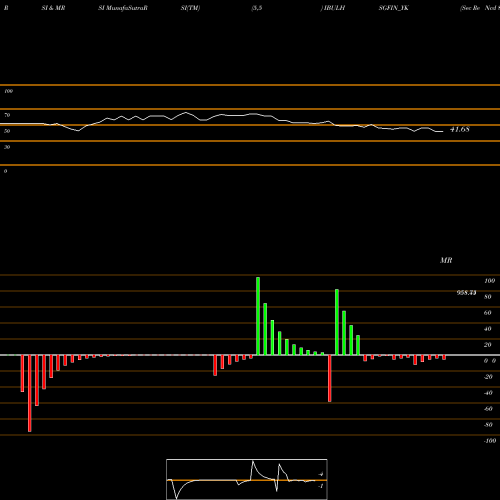Screen dimensions: 500x500
Task: Click the IBULH header text
Action: tap(334, 8)
